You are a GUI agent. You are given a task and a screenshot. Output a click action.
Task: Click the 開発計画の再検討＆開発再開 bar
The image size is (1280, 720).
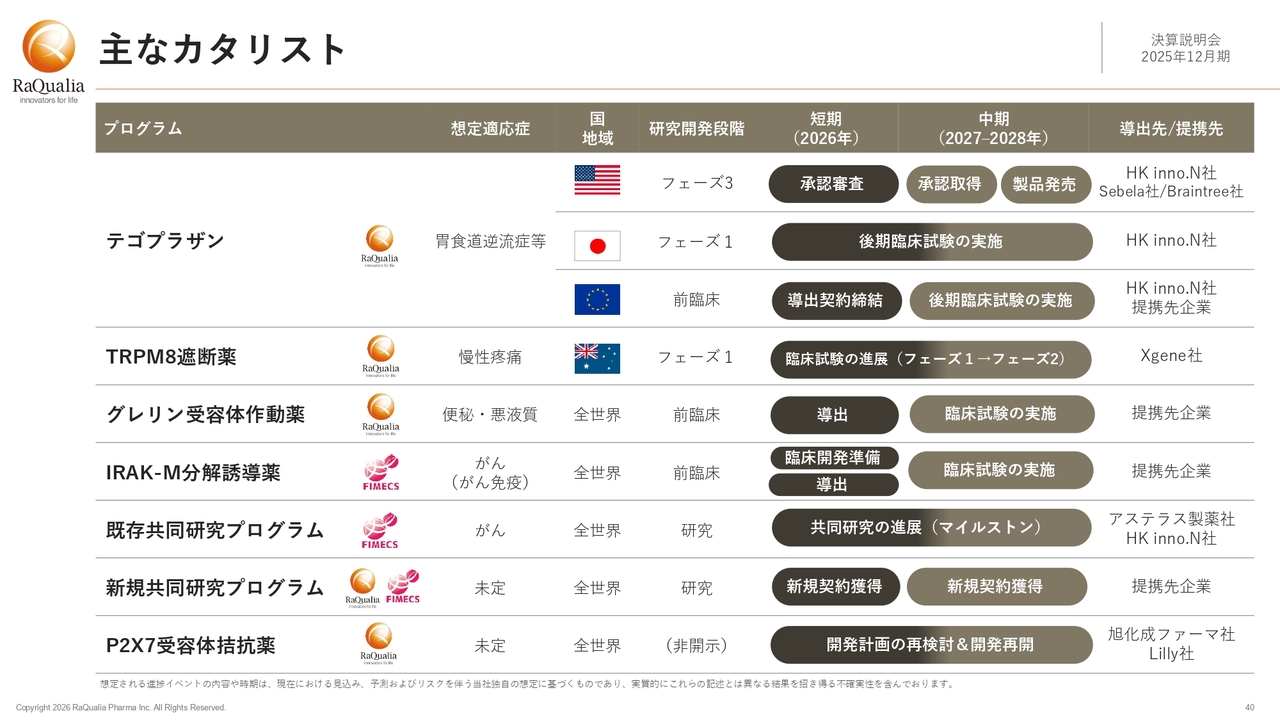[931, 645]
